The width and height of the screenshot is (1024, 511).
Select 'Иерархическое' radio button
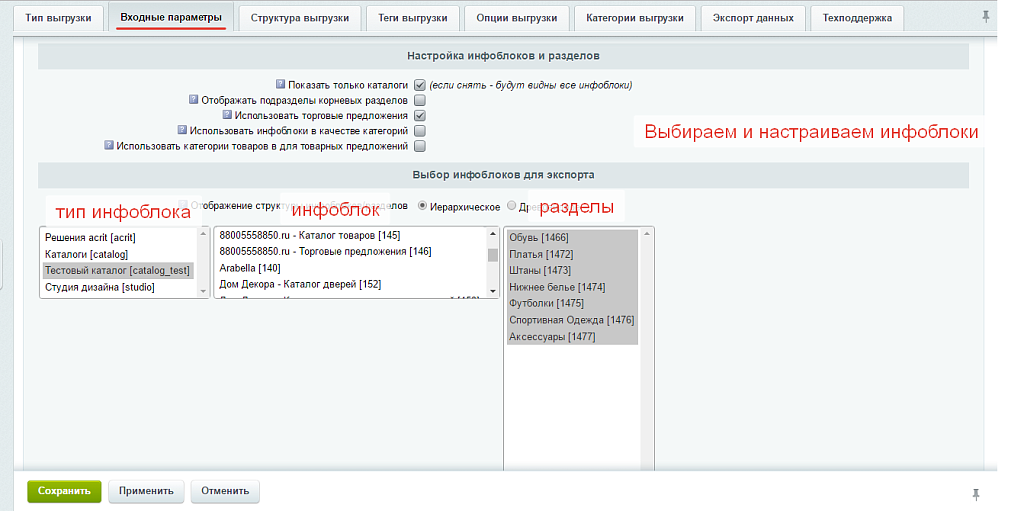423,206
